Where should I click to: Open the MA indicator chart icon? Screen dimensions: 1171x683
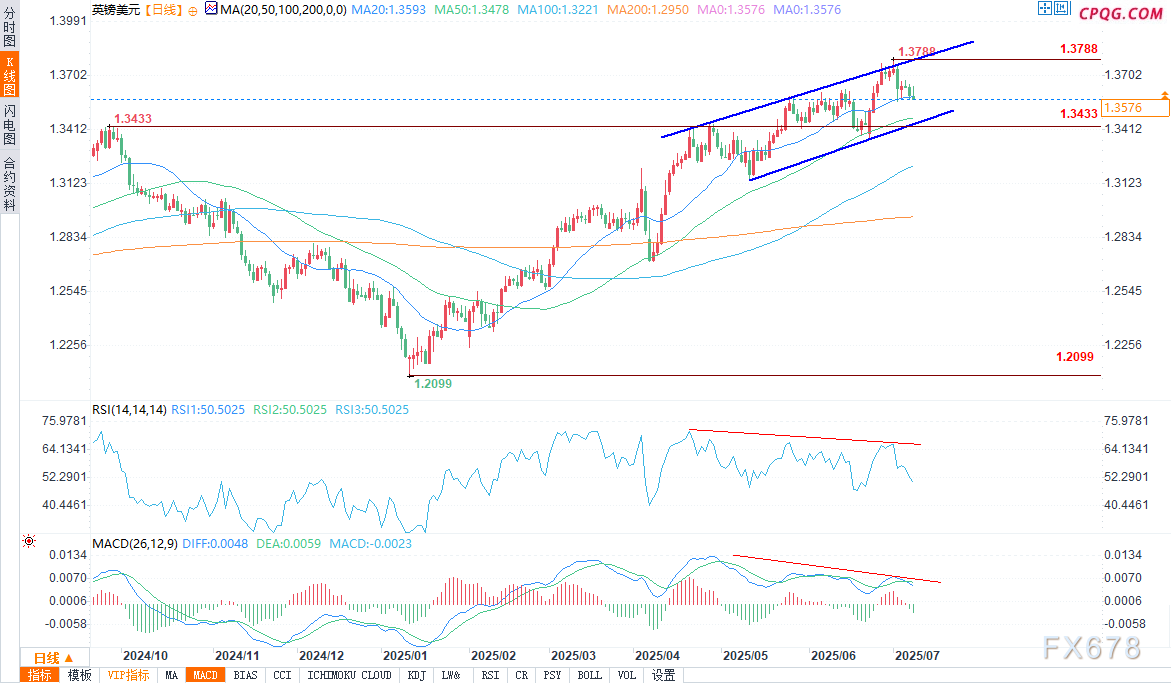(210, 9)
